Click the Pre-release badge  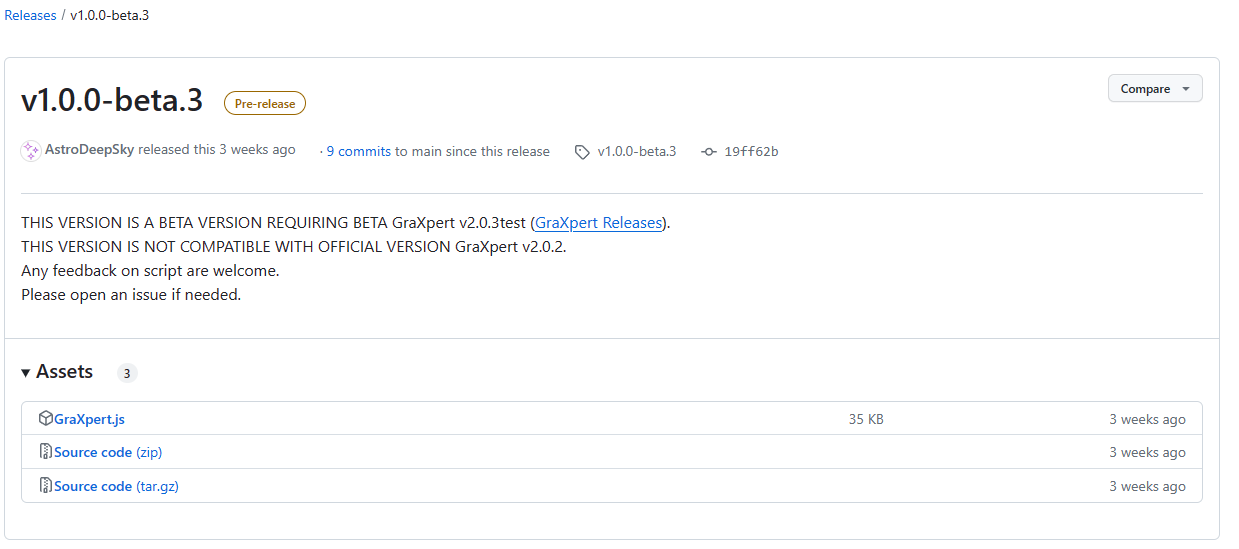point(265,103)
